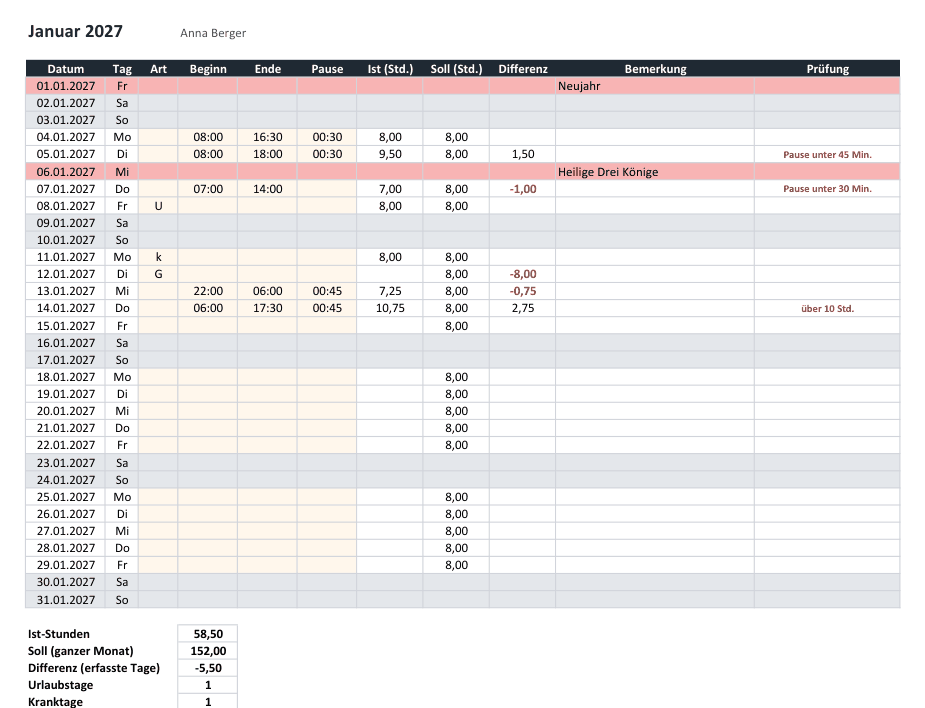Select the Ende cell showing 18:00
Image resolution: width=925 pixels, height=708 pixels.
[x=267, y=154]
